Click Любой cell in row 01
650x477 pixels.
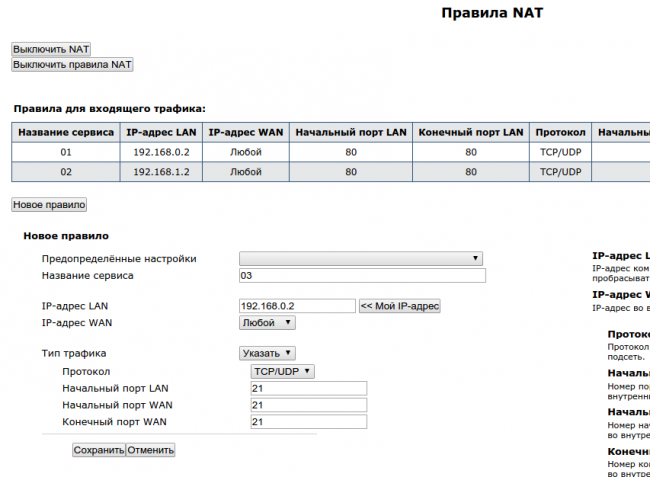[246, 153]
